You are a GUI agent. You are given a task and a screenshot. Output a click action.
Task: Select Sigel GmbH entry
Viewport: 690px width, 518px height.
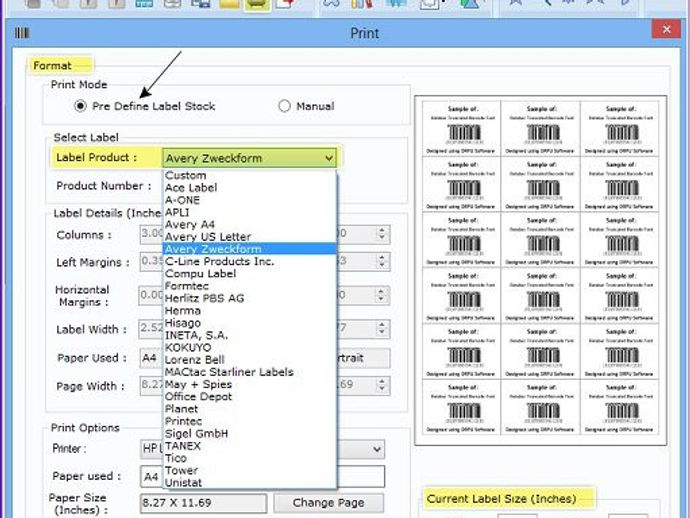tap(250, 434)
